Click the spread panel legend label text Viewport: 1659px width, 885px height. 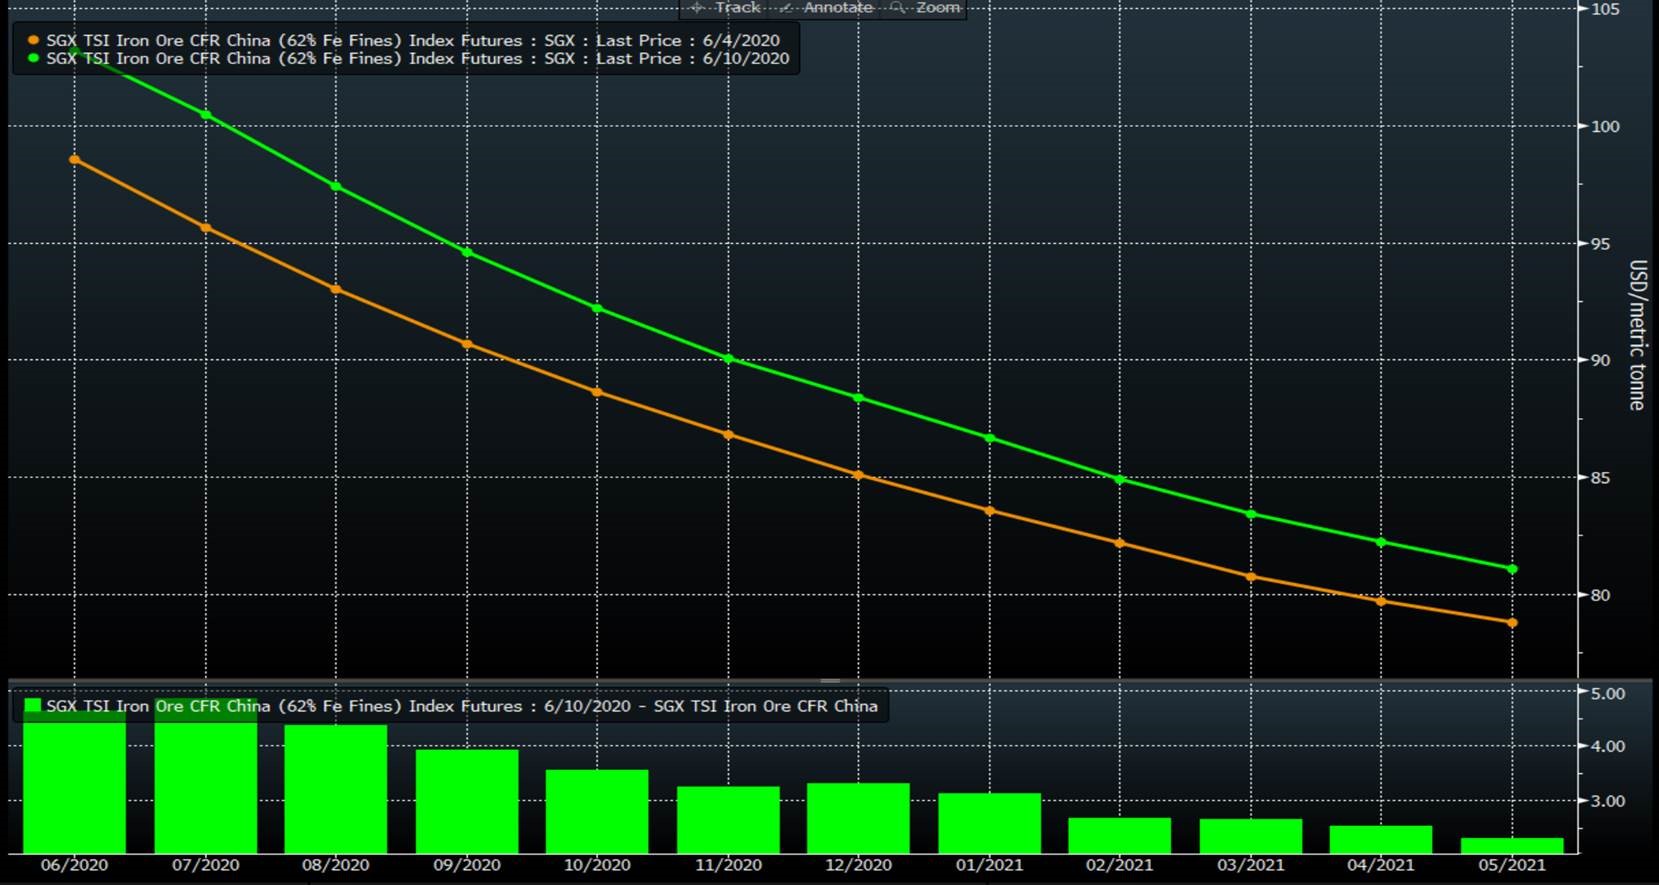click(461, 706)
